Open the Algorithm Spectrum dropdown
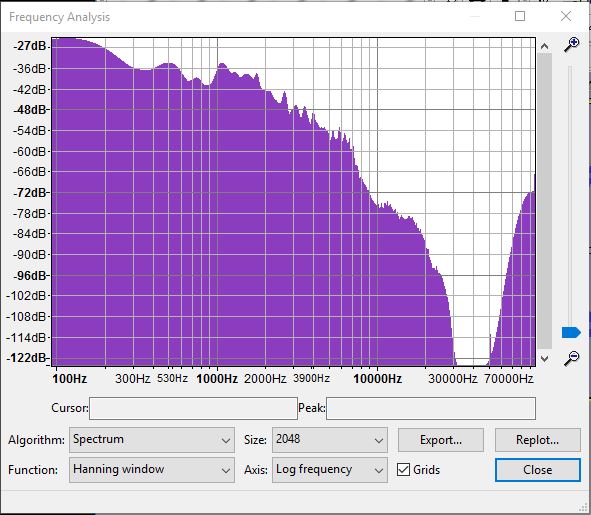The image size is (591, 515). pos(152,440)
